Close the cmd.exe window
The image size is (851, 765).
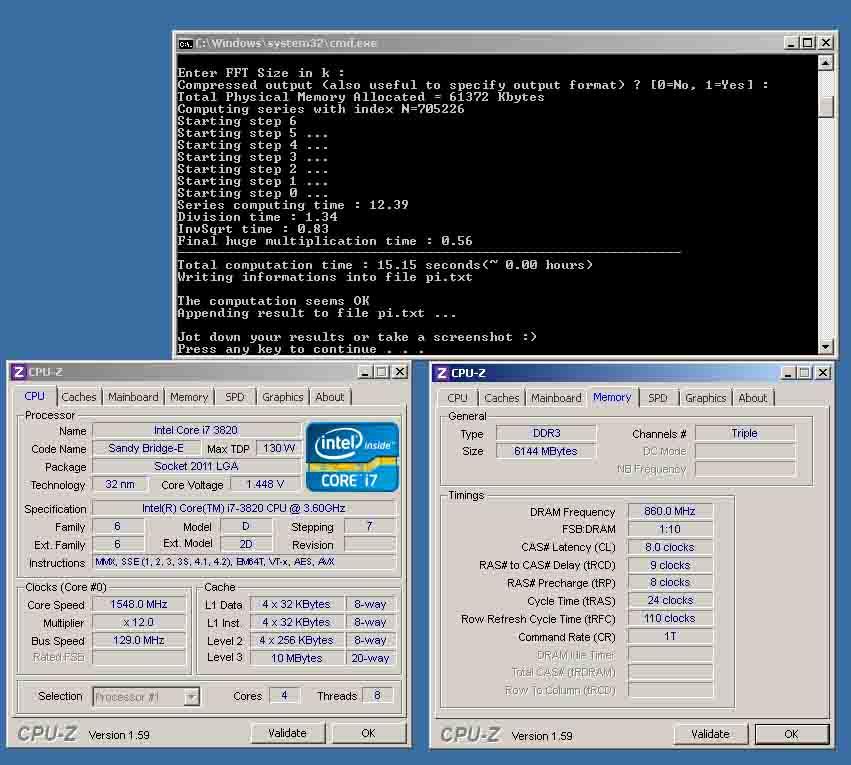(x=825, y=43)
